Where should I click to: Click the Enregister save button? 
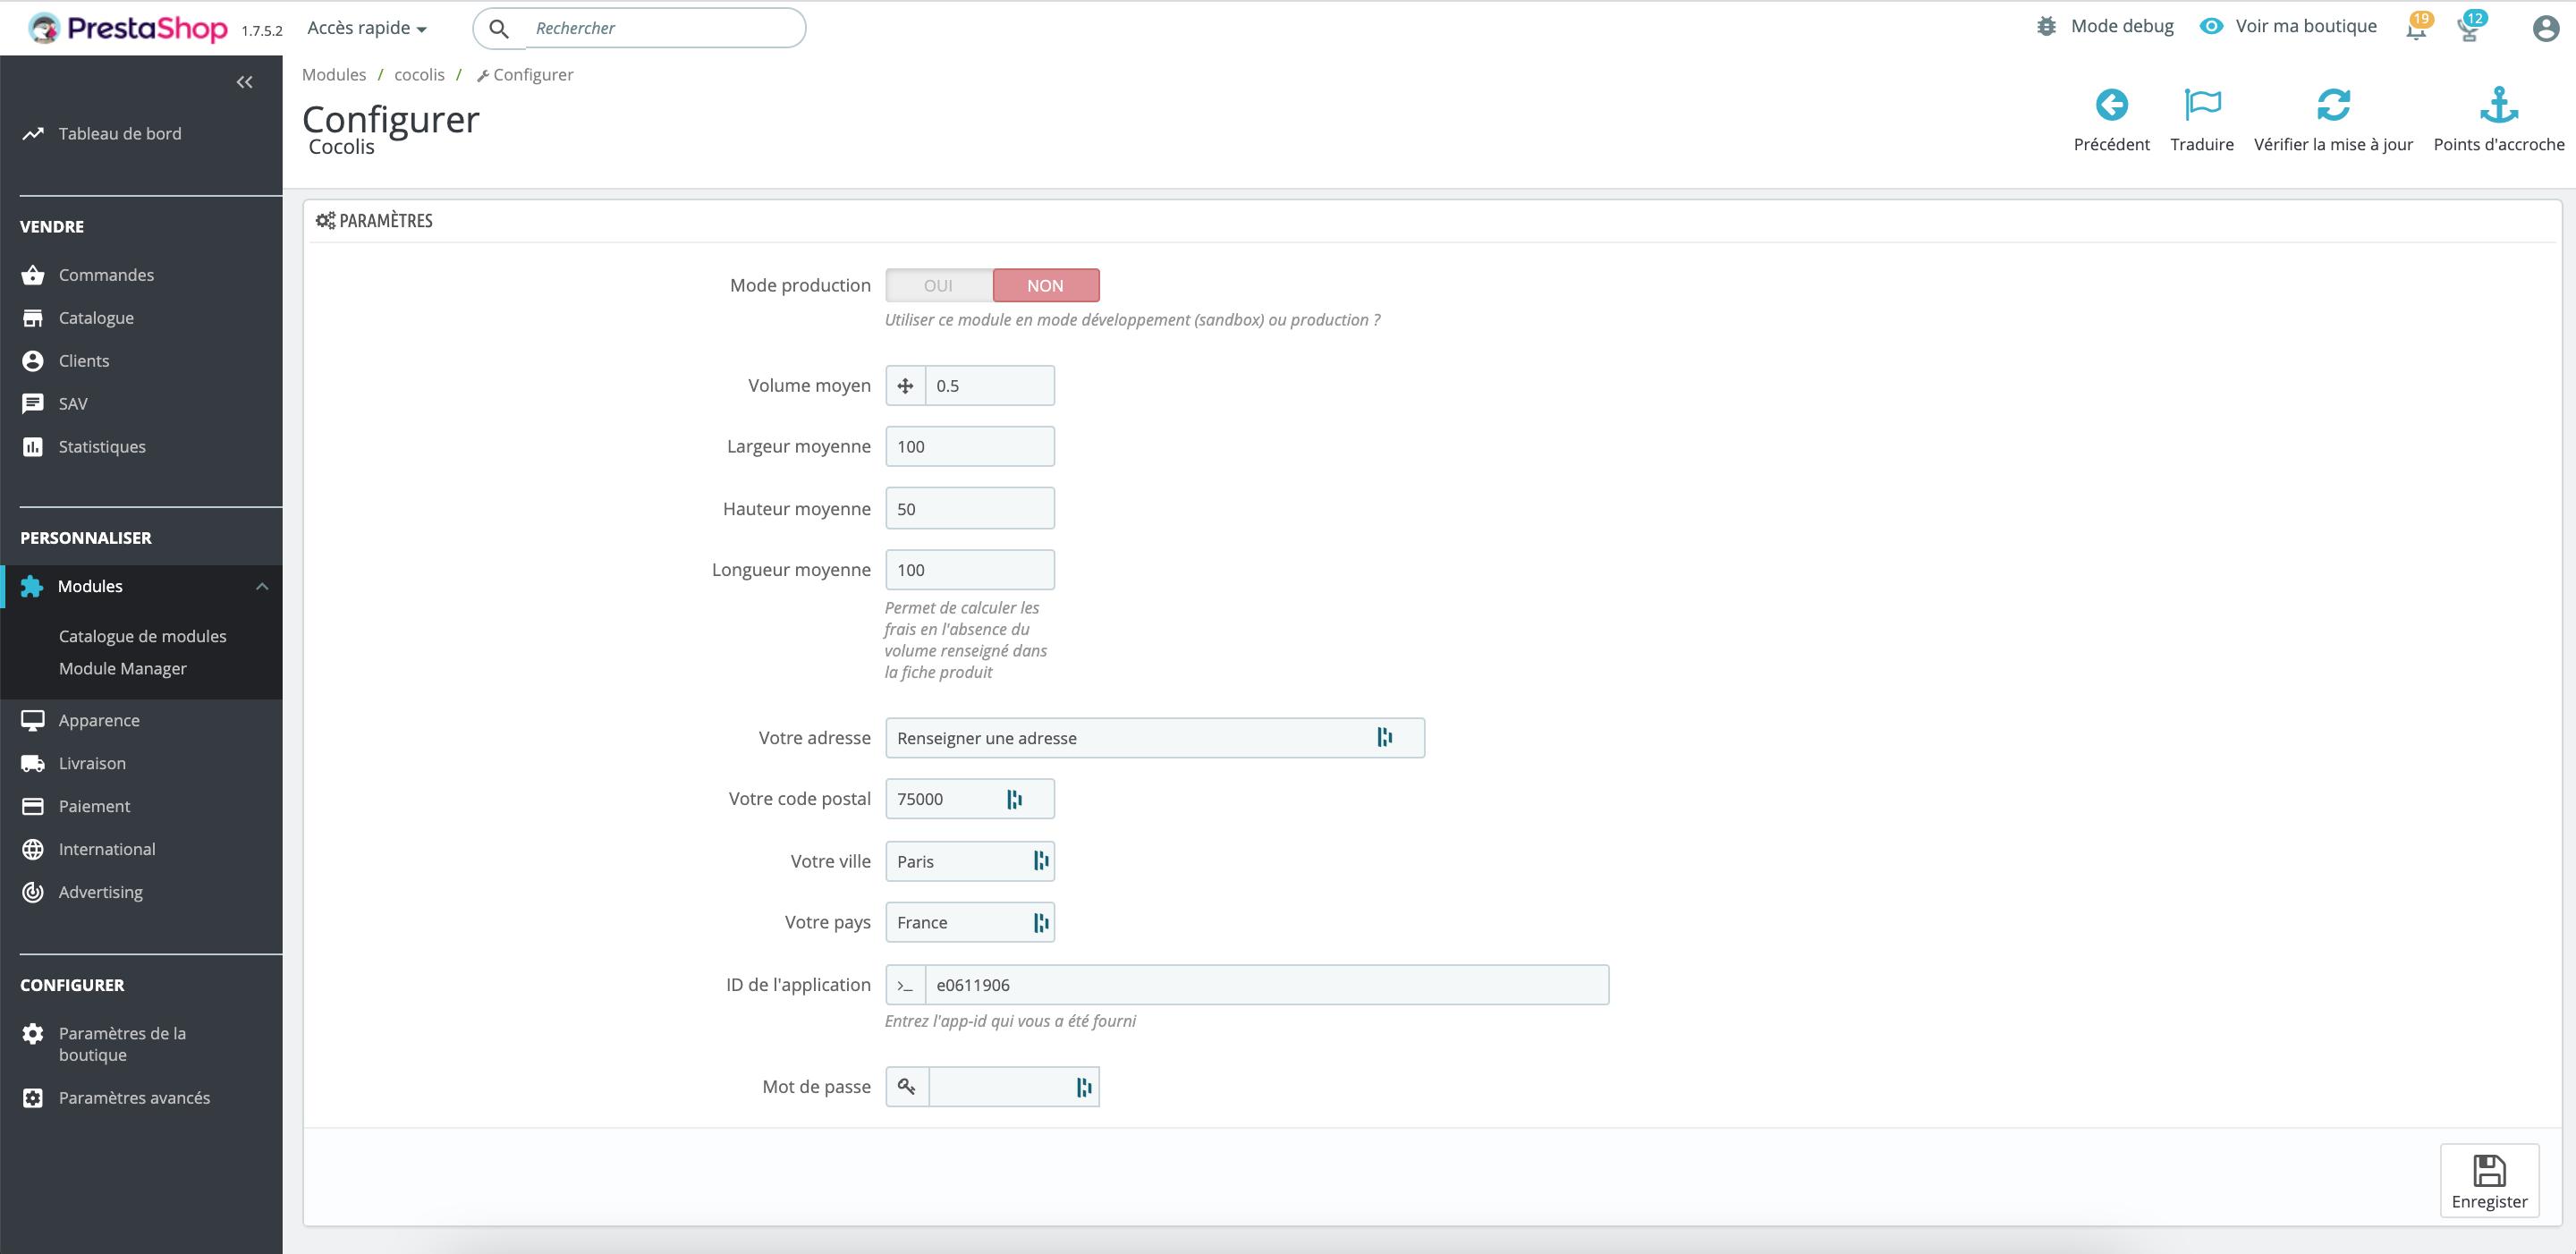point(2489,1181)
